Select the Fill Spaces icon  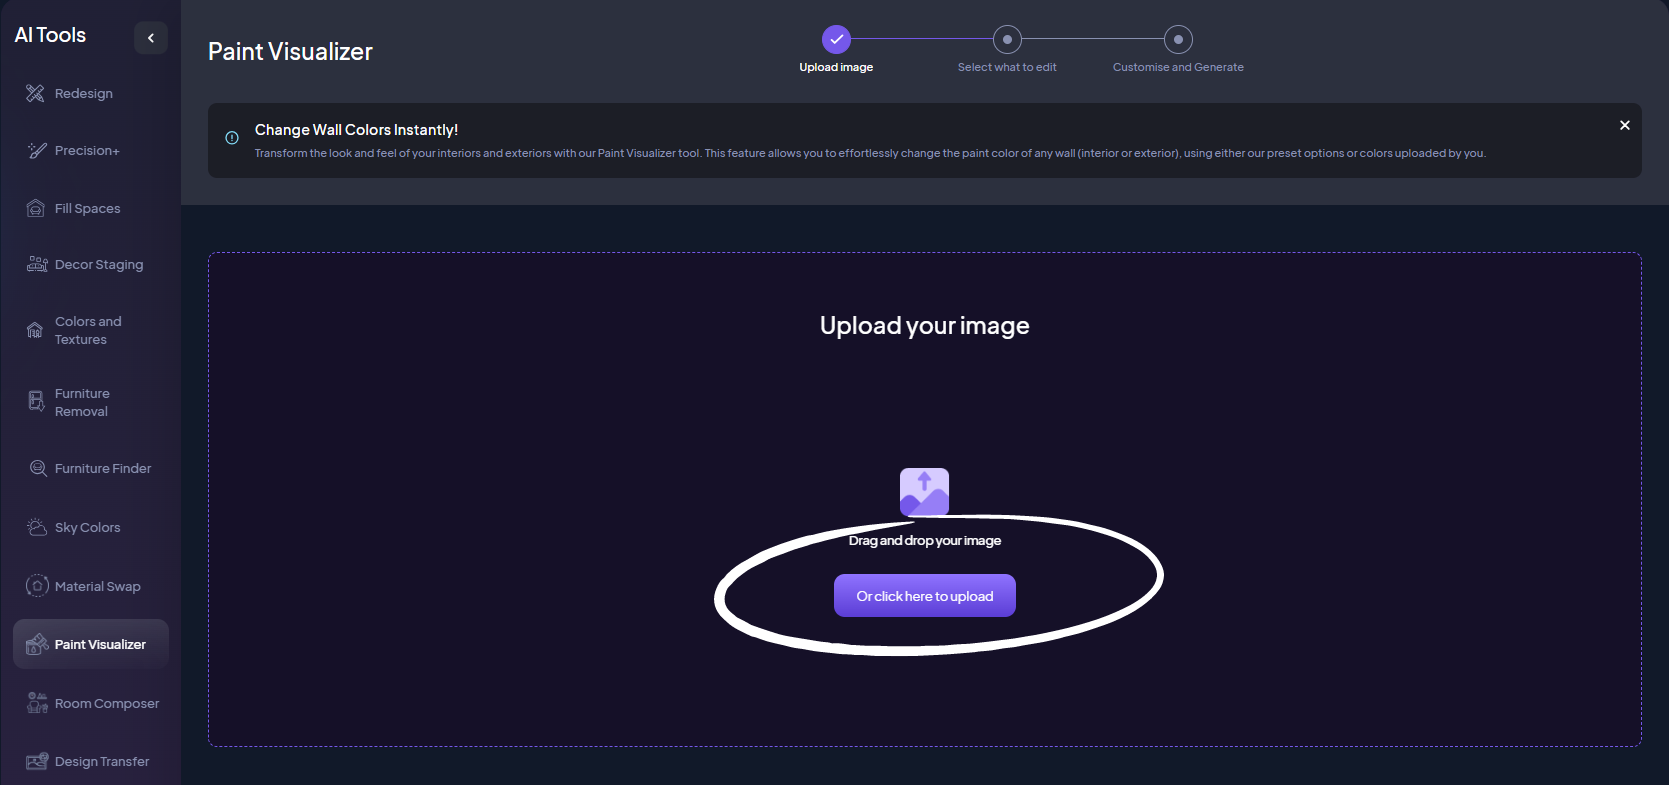(x=36, y=208)
